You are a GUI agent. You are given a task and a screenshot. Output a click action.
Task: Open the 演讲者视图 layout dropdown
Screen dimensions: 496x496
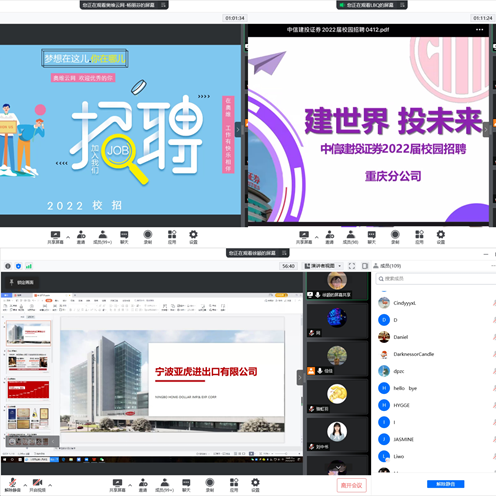tap(323, 266)
